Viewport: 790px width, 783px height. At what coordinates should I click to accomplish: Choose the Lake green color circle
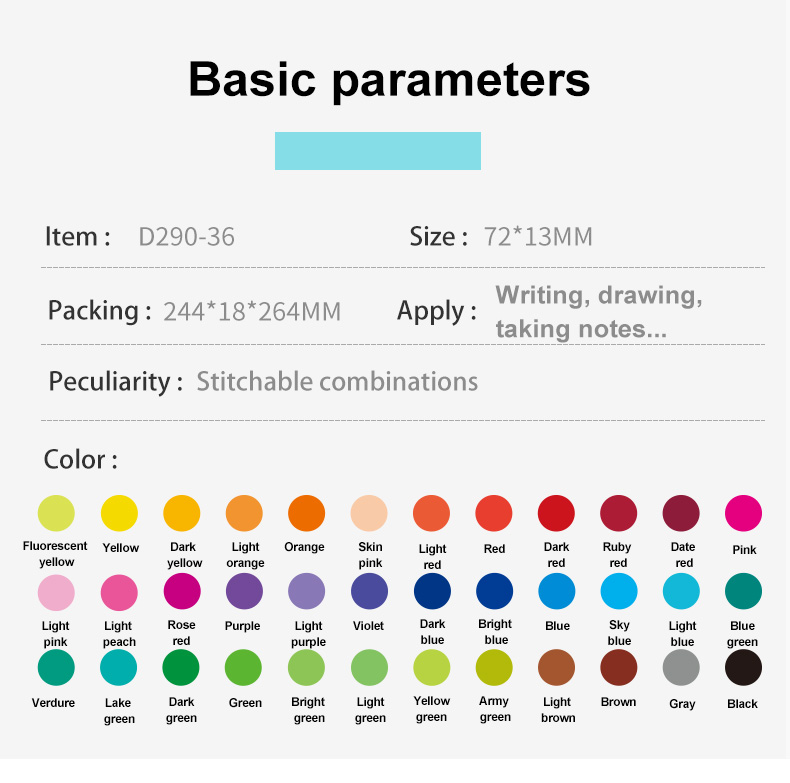pyautogui.click(x=119, y=668)
